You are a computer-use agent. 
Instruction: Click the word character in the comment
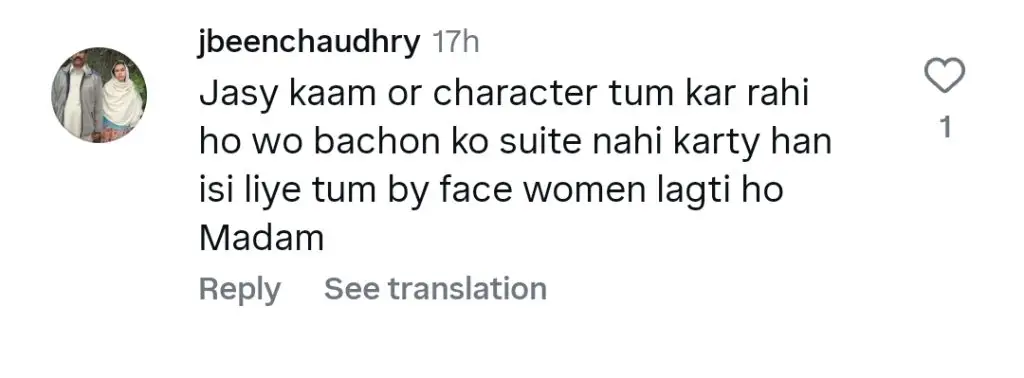point(515,95)
